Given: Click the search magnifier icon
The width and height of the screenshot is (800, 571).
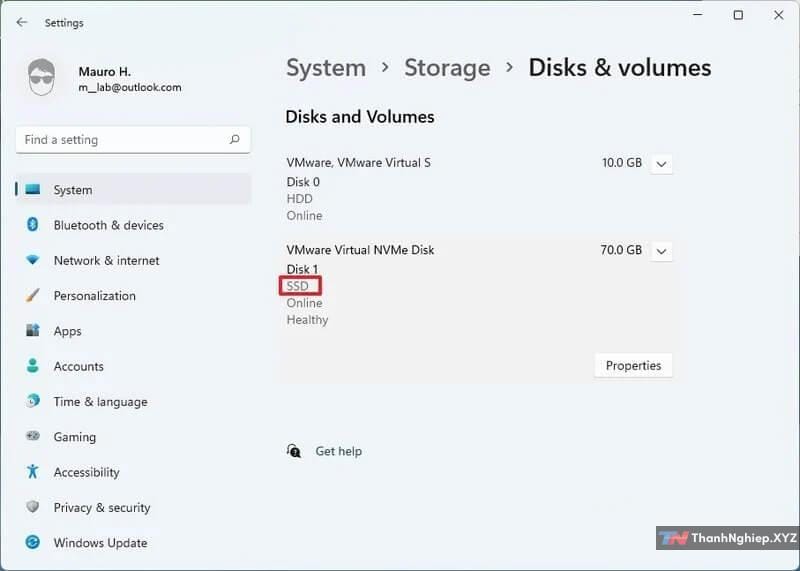Looking at the screenshot, I should point(235,139).
